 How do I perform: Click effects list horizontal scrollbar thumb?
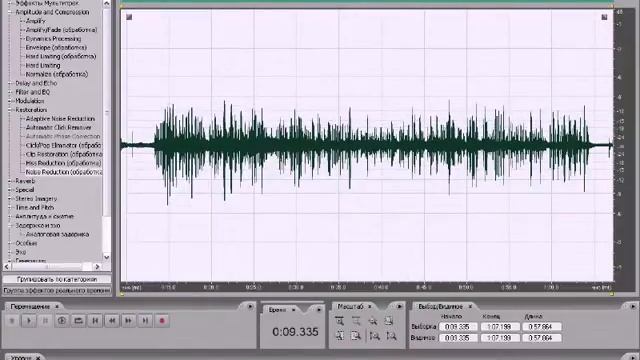point(47,267)
